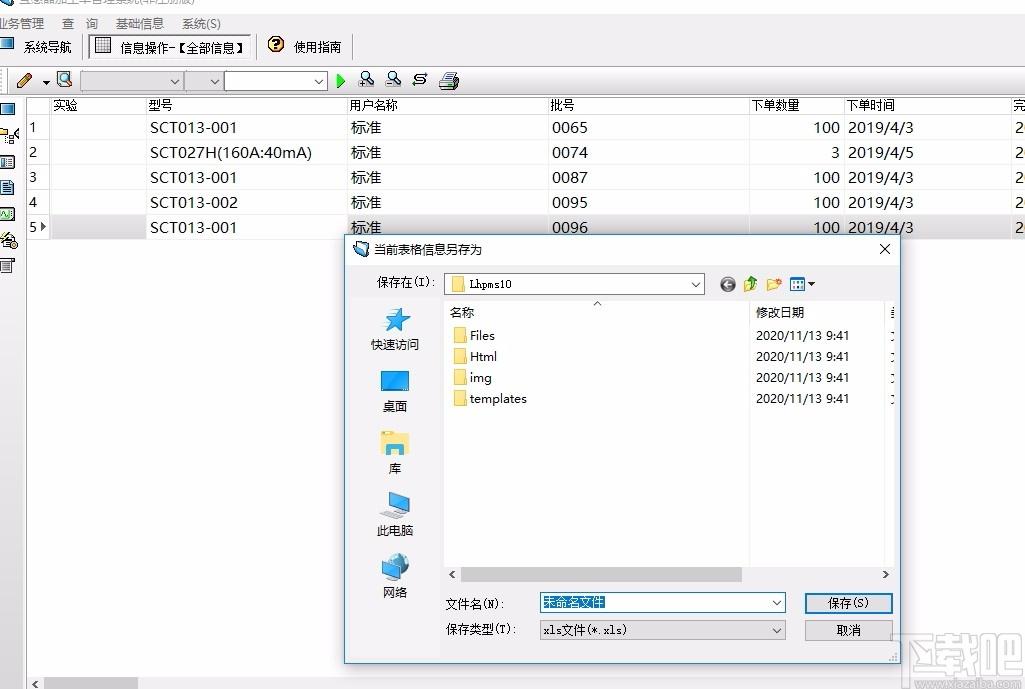Screen dimensions: 1025x689
Task: Open the printer icon in toolbar
Action: tap(448, 80)
